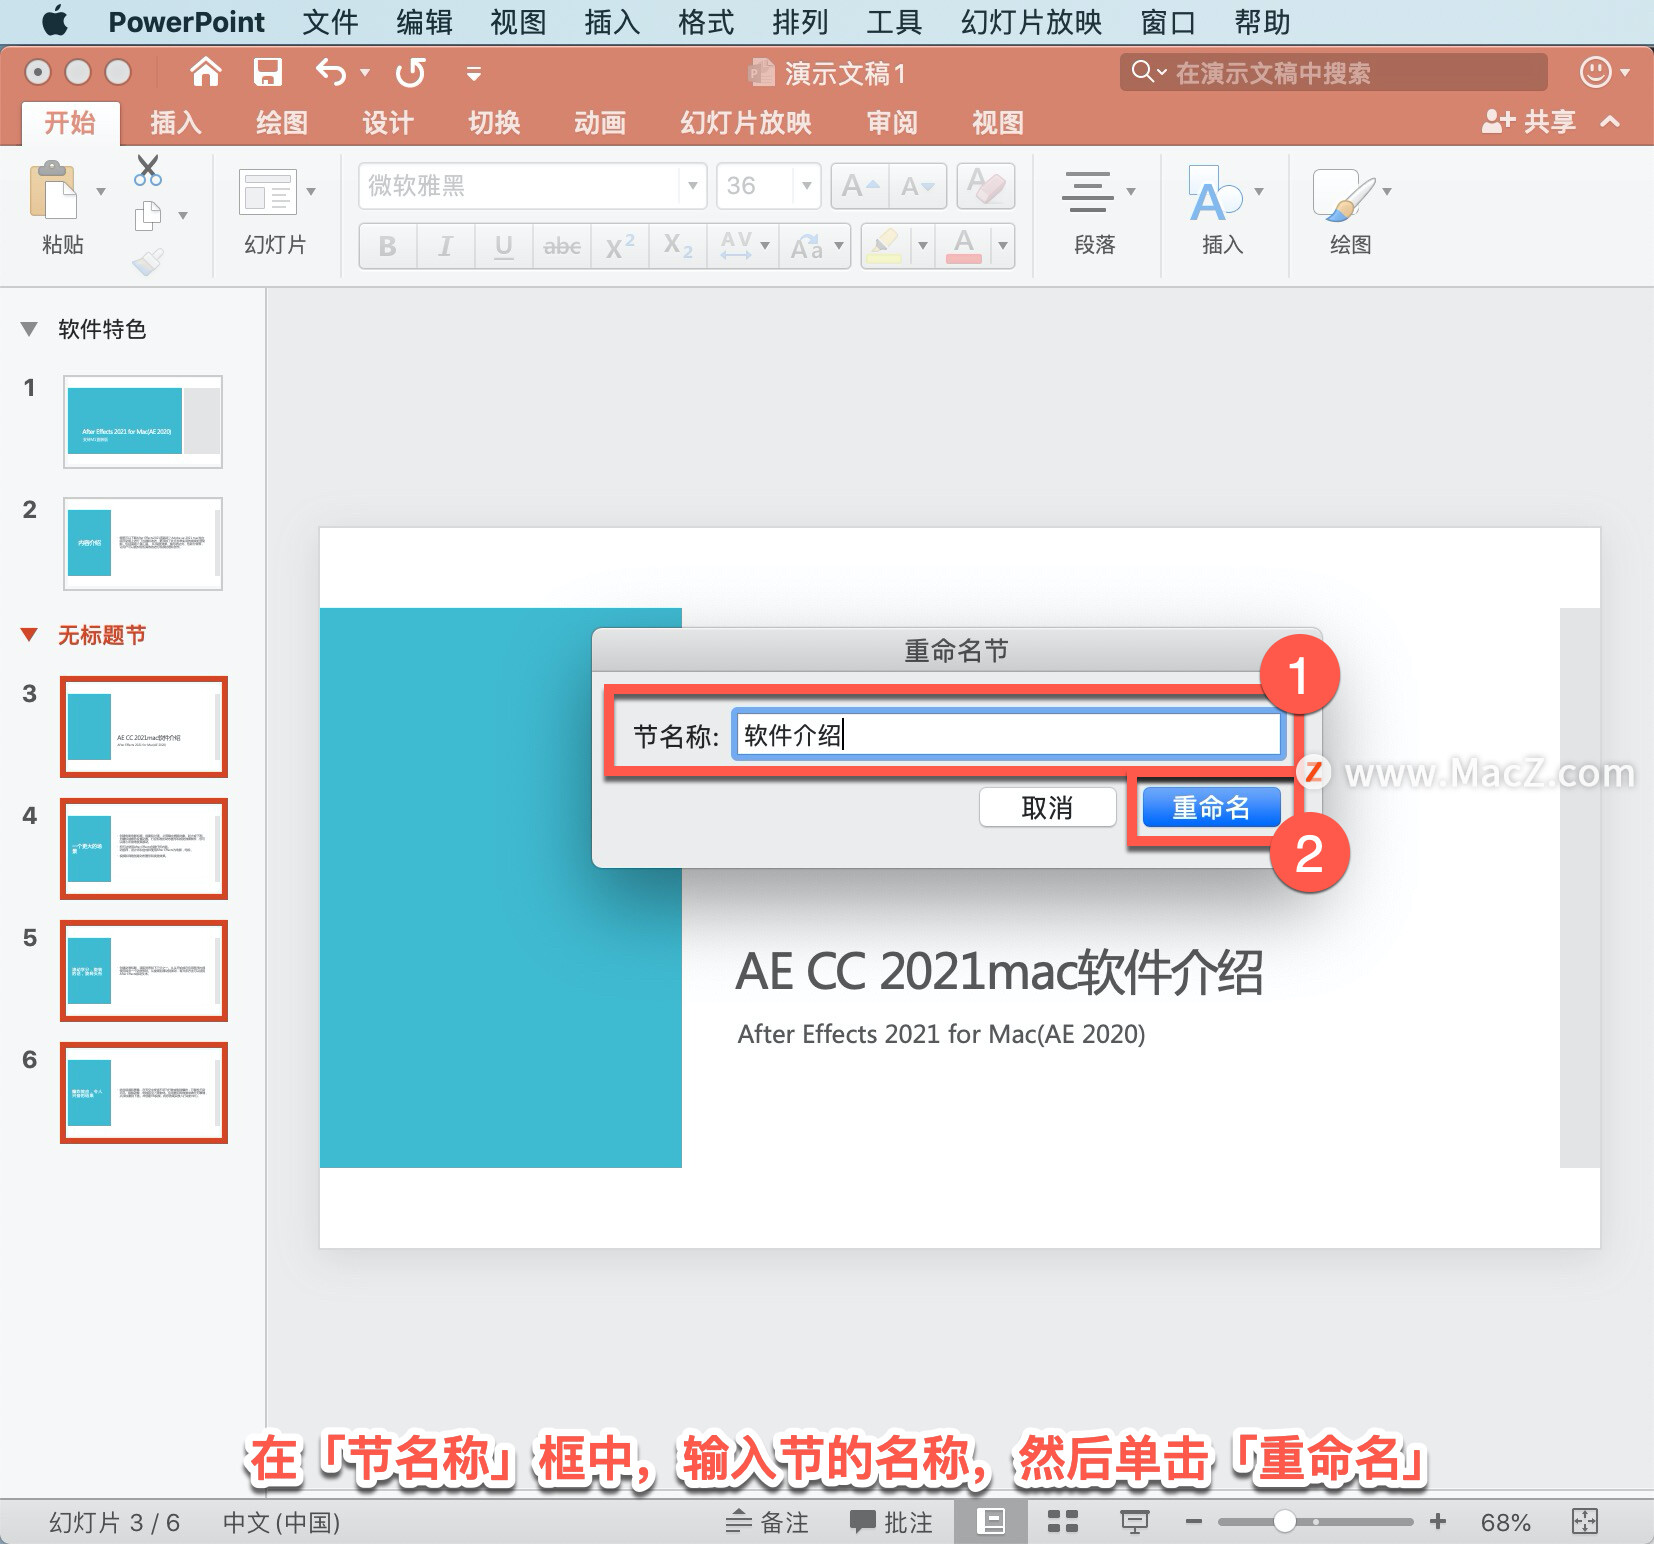
Task: Open the New Slide layout dropdown arrow
Action: (x=311, y=191)
